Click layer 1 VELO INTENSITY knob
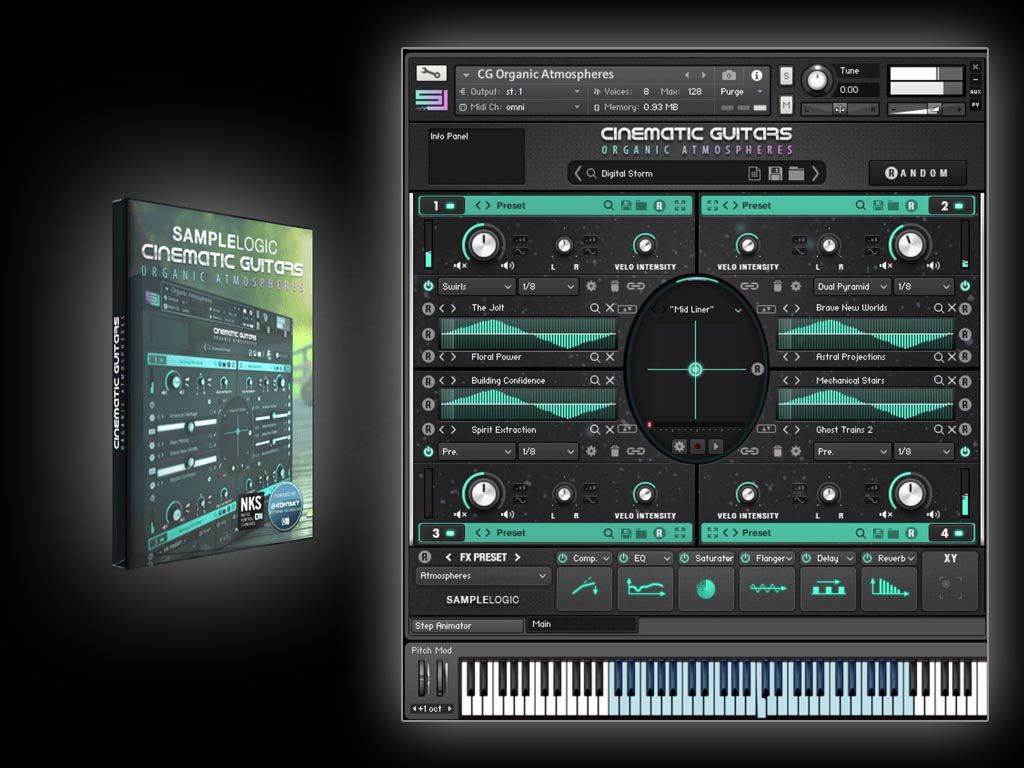The width and height of the screenshot is (1024, 768). coord(645,246)
